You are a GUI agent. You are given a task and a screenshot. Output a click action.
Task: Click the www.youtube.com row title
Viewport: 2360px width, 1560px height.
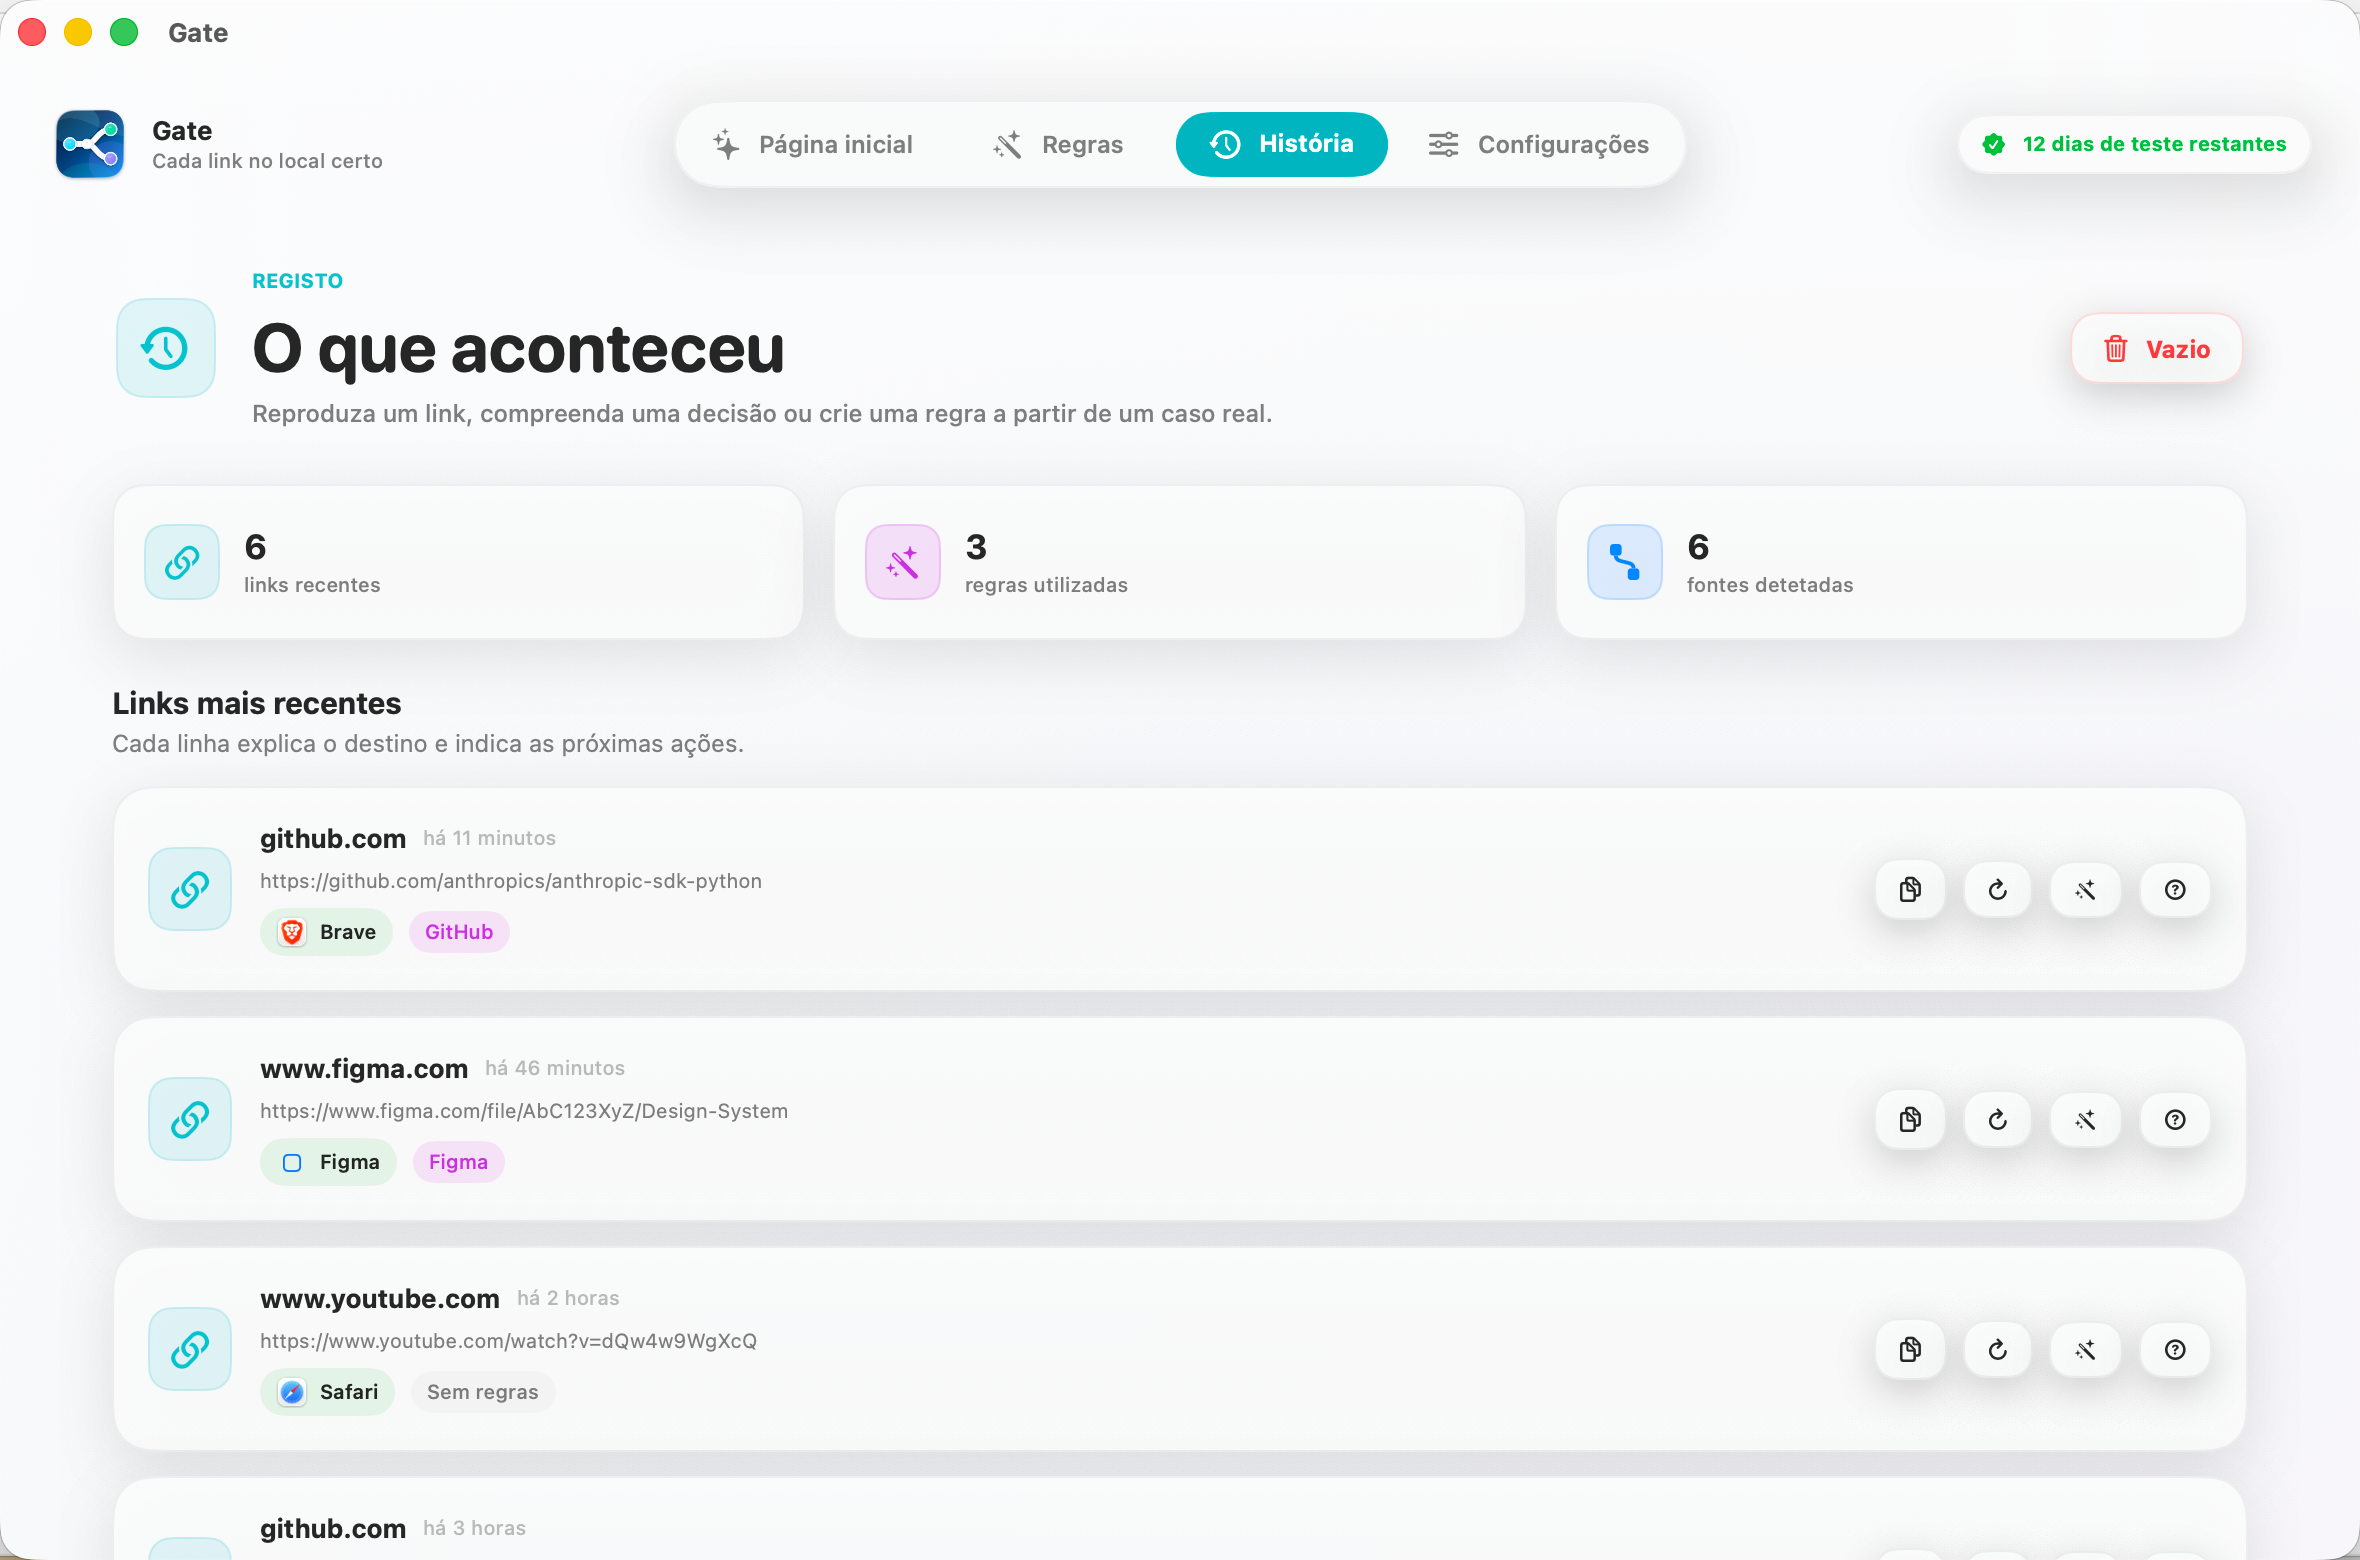pos(380,1298)
